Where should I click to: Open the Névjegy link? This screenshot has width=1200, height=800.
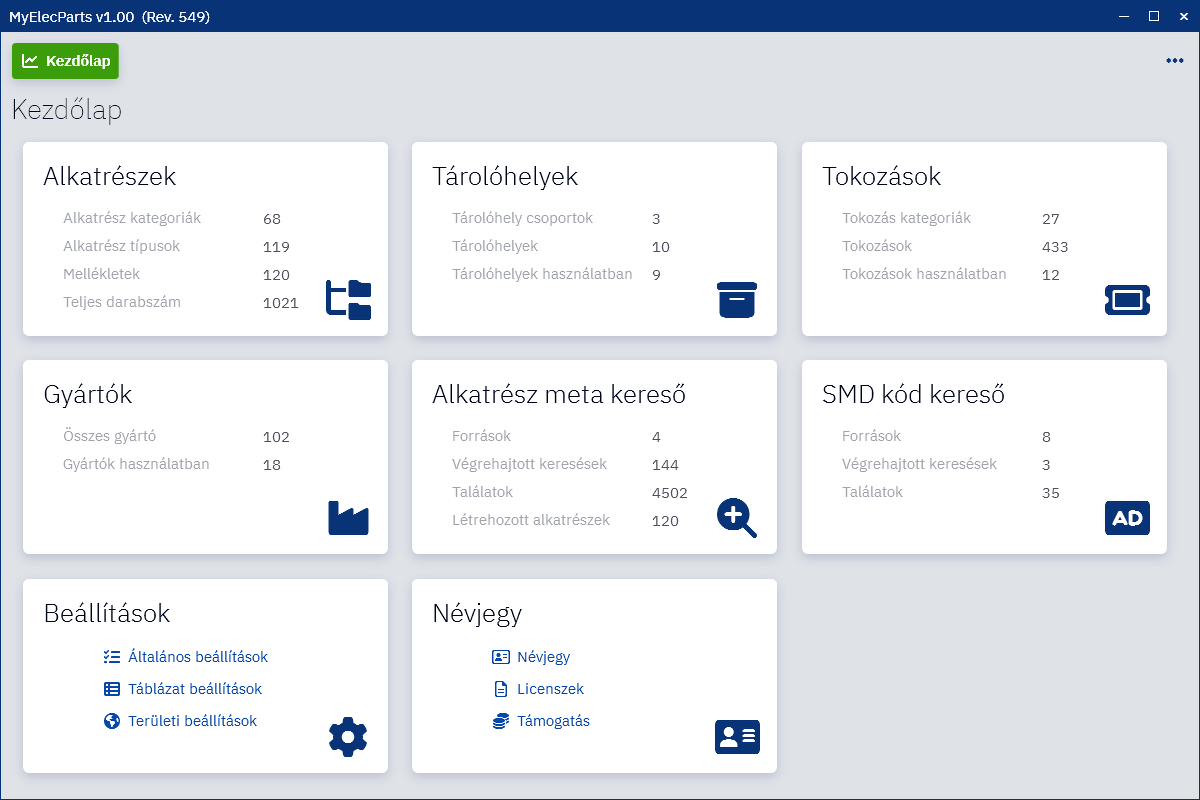[x=544, y=657]
